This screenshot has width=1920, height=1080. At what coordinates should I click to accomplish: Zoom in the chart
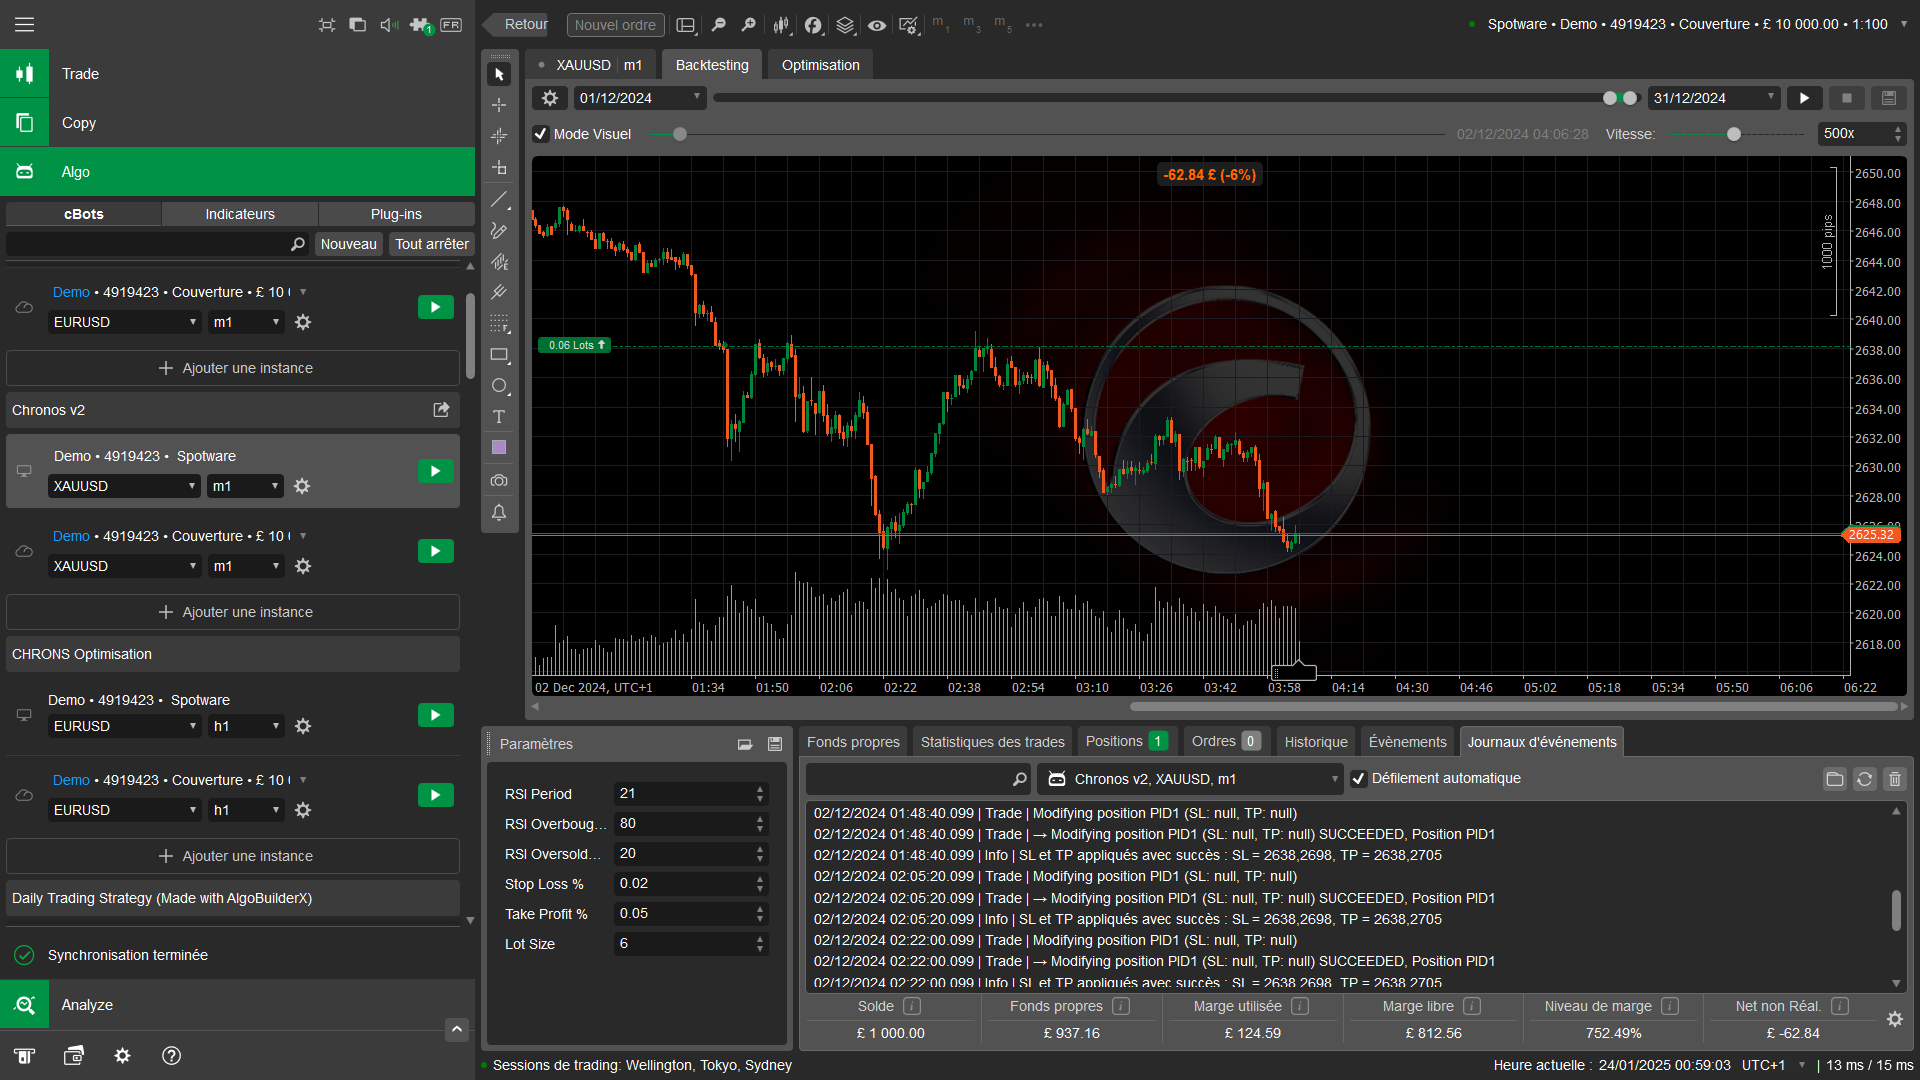tap(748, 25)
